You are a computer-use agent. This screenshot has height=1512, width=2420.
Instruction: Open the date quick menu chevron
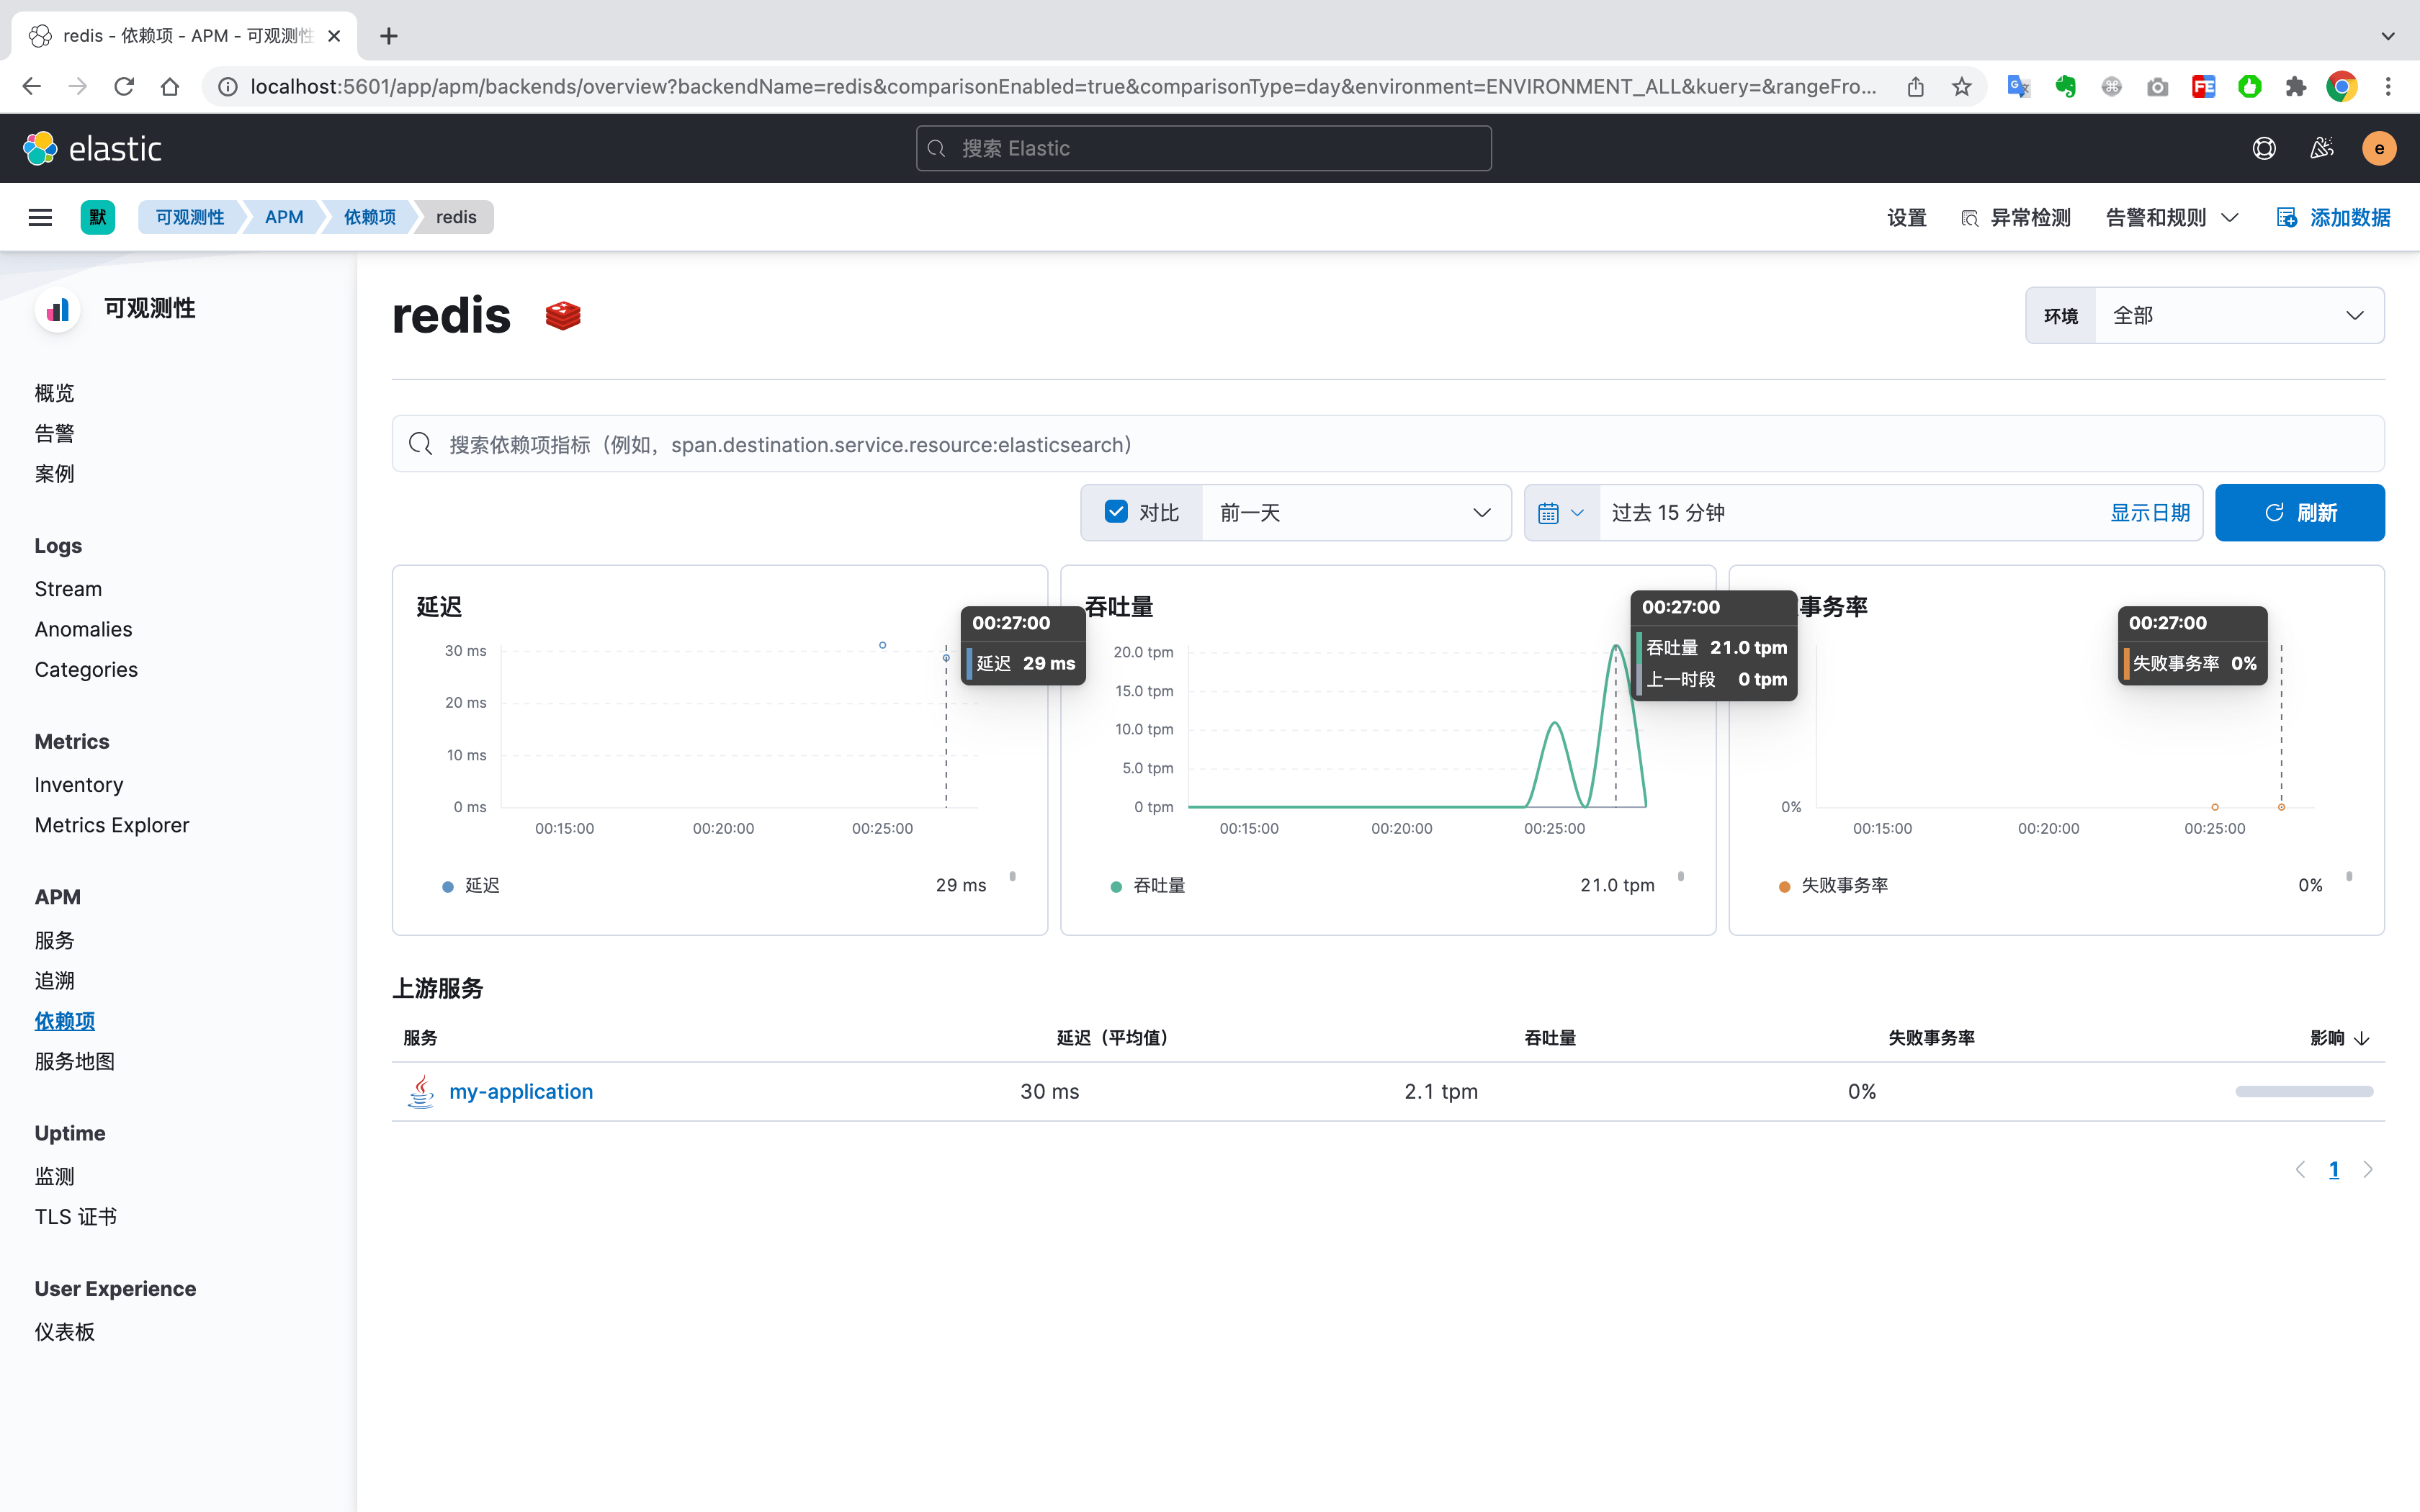point(1577,513)
